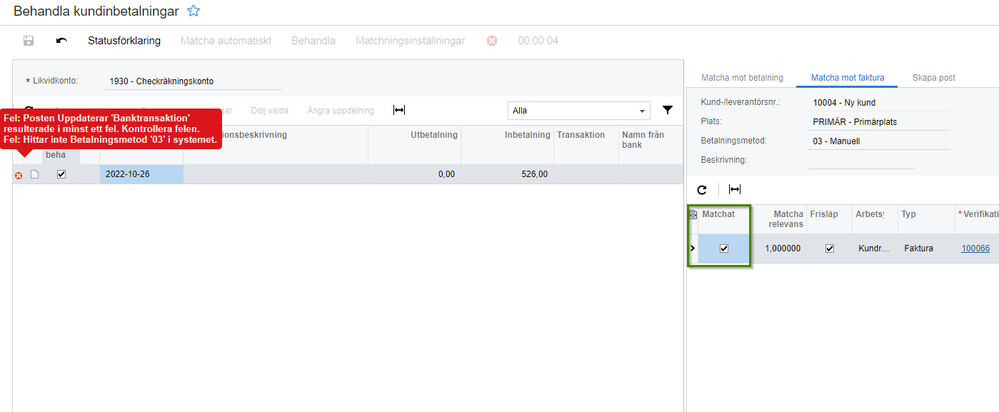Click the red cancel processing icon
This screenshot has width=999, height=412.
click(x=492, y=41)
